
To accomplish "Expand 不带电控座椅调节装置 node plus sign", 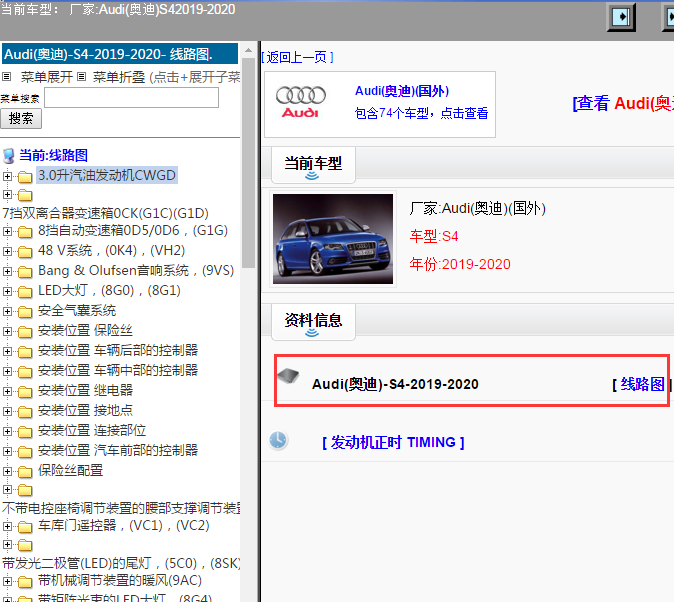I will coord(7,489).
